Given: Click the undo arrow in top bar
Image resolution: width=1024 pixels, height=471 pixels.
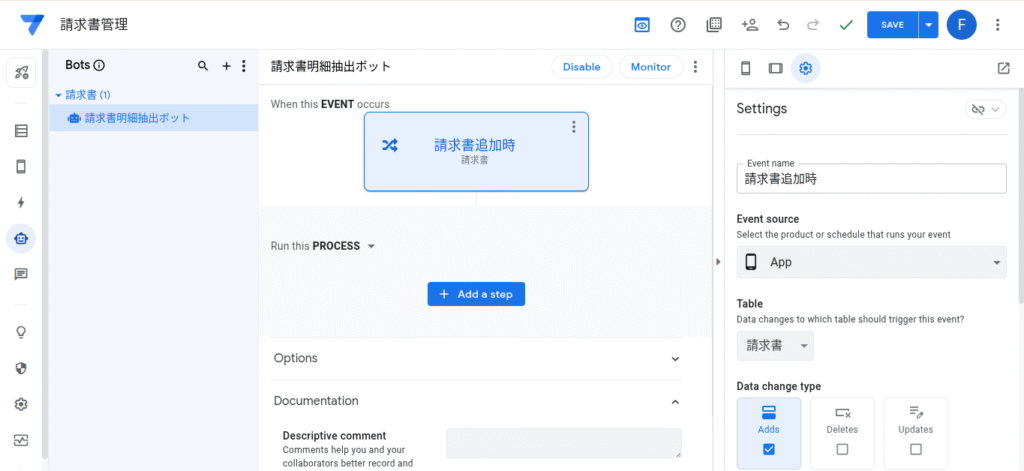Looking at the screenshot, I should [x=783, y=25].
